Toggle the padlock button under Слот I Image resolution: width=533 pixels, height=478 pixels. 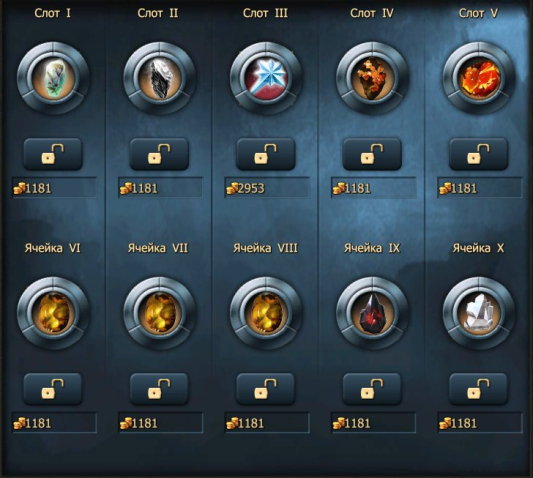click(53, 154)
